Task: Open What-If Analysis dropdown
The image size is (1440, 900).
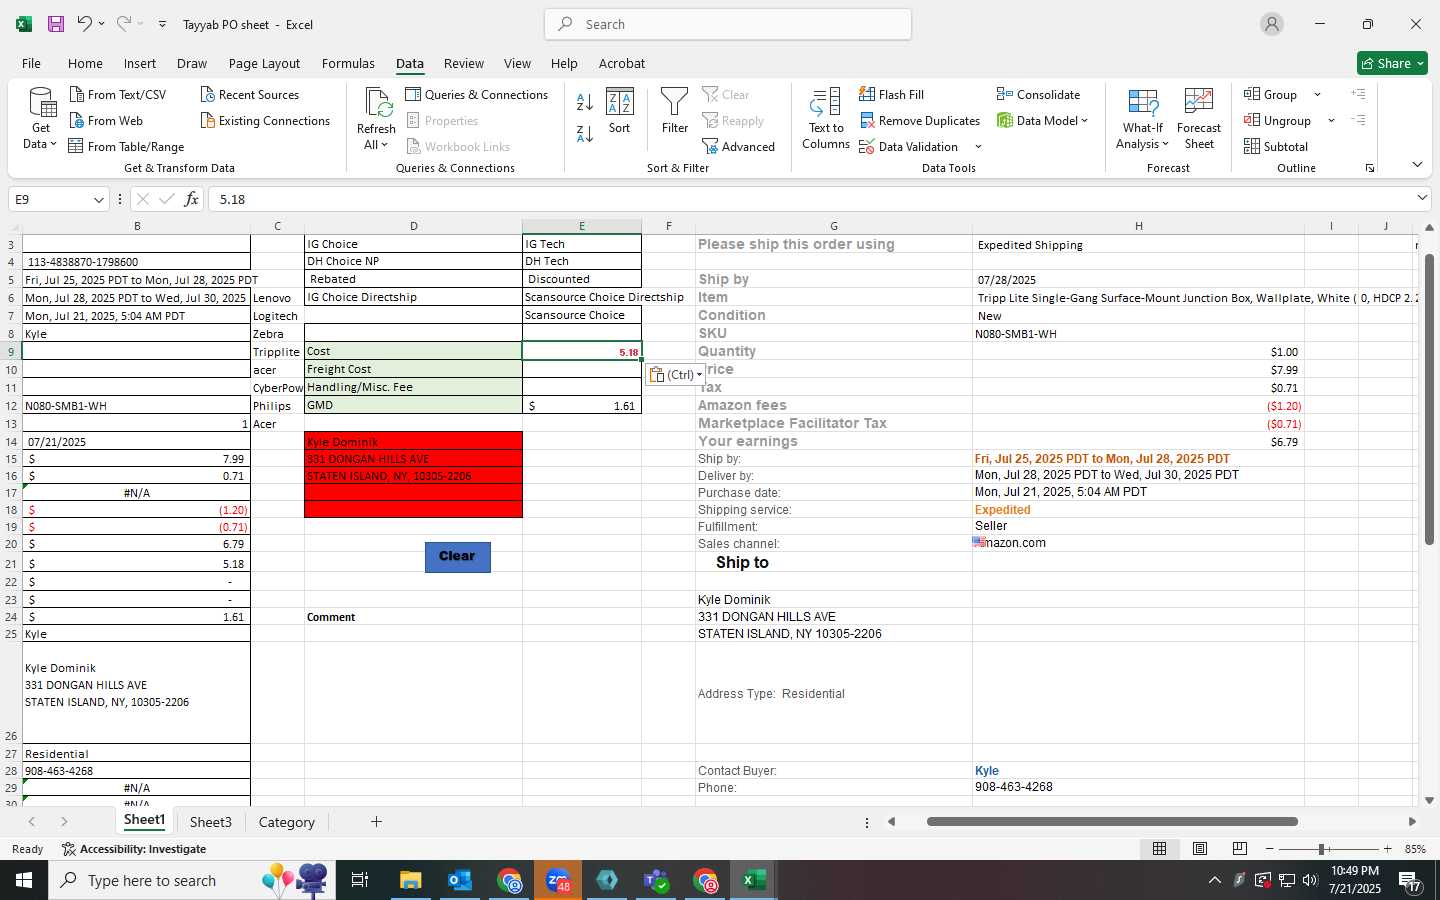Action: point(1143,119)
